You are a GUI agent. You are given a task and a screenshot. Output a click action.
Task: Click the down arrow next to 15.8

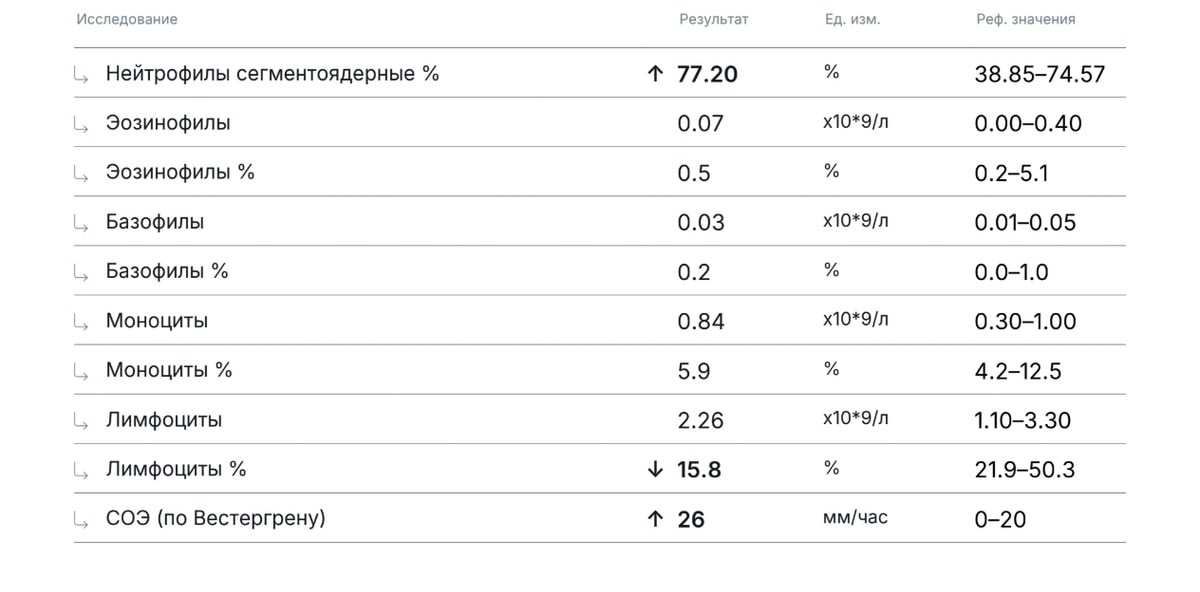click(x=656, y=469)
